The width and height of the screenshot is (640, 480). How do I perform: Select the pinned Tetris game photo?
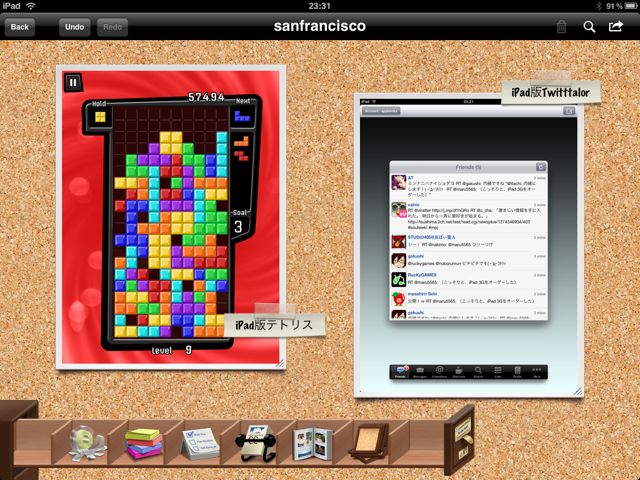(171, 217)
